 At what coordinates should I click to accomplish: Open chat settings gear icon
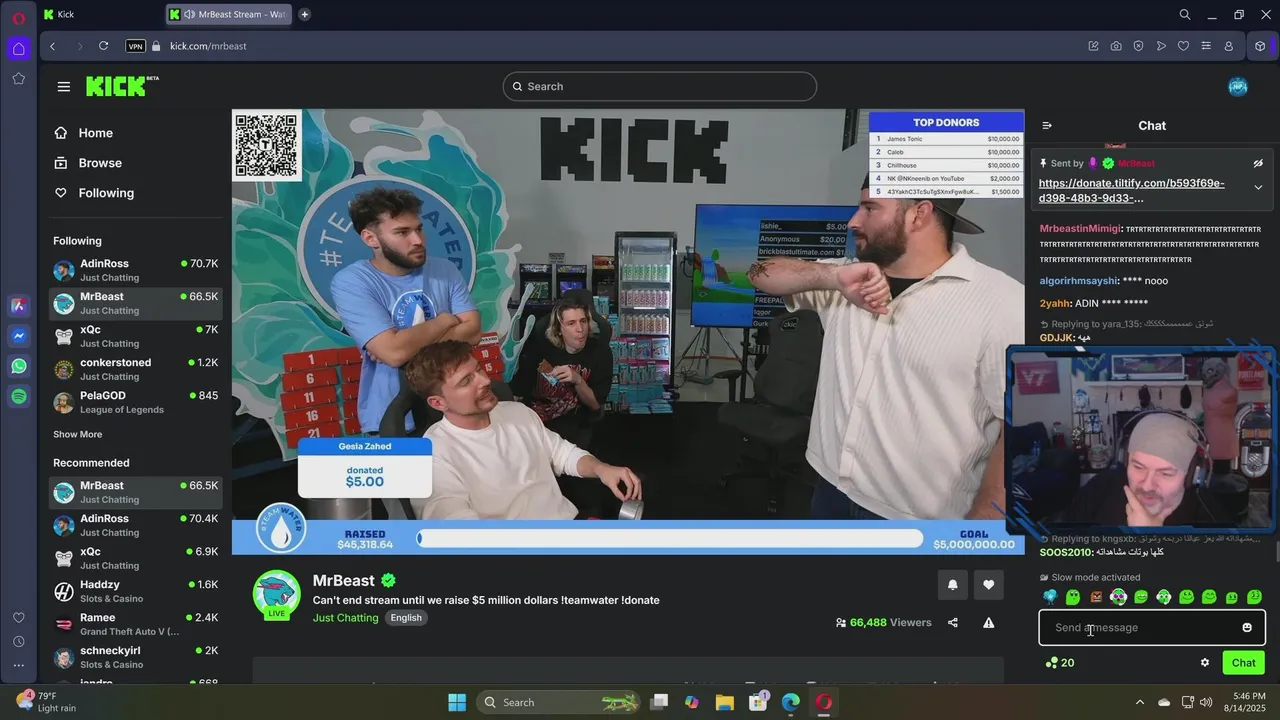[x=1205, y=663]
